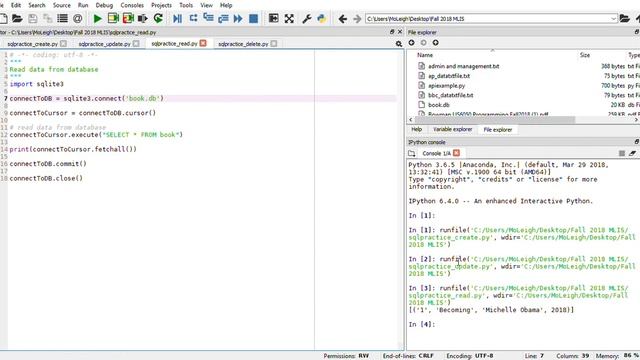Maximize the current pane
The image size is (640, 360).
273,18
